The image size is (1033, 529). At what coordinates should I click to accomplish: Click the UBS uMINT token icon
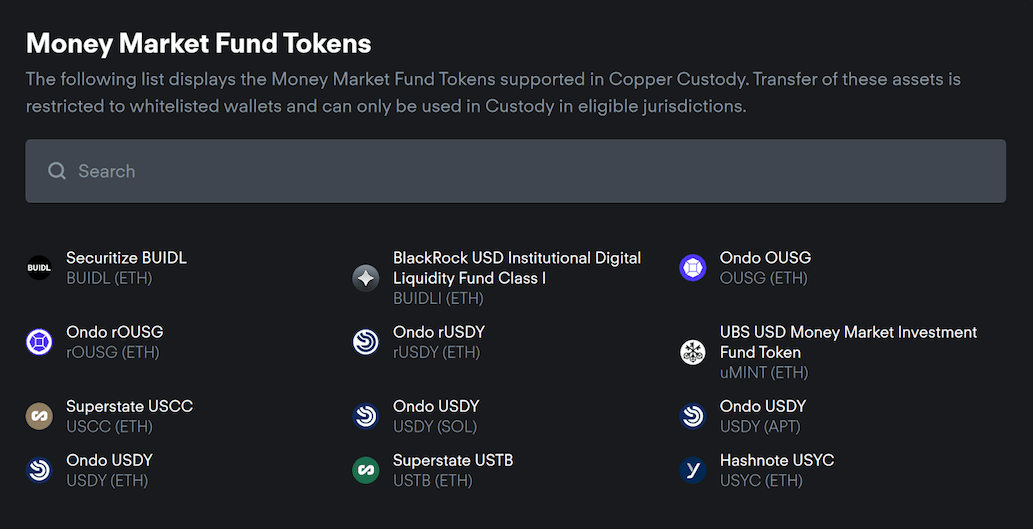click(693, 352)
